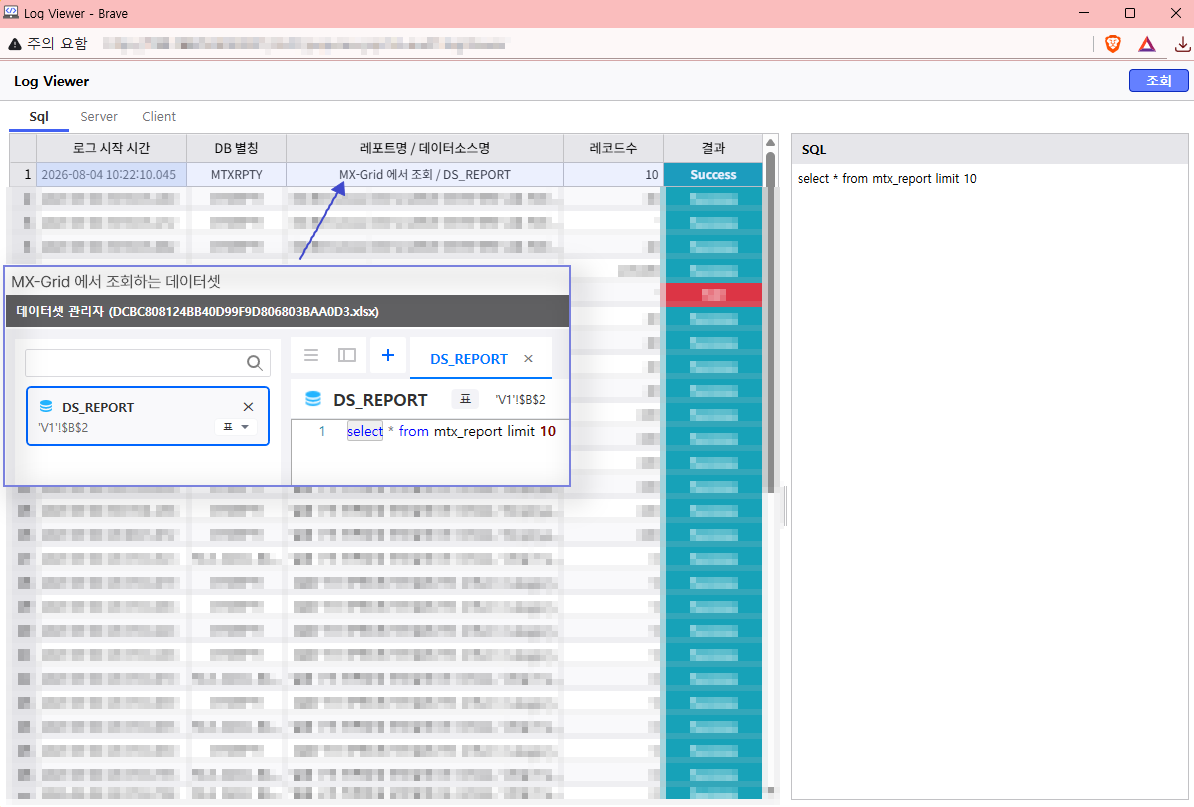Click the Success result cell in row 1

point(713,174)
